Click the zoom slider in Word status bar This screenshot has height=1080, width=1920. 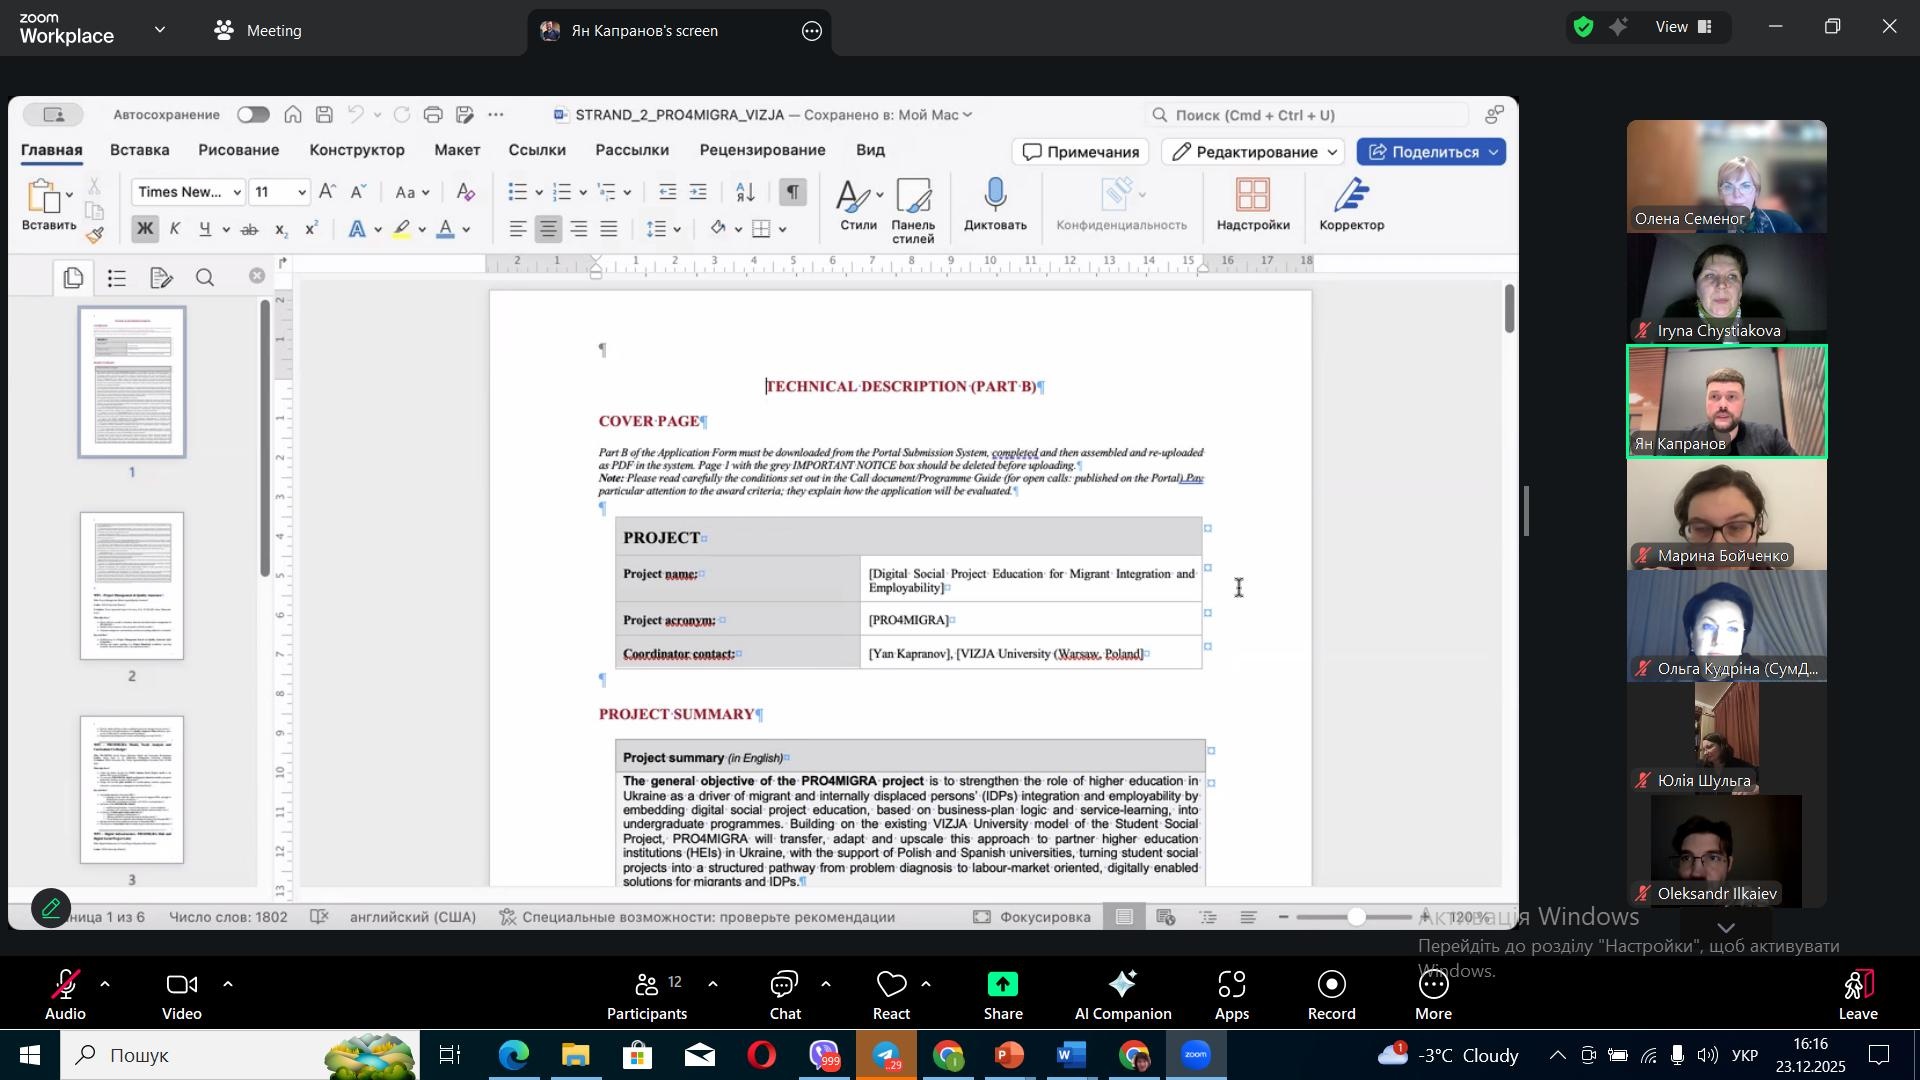1356,917
